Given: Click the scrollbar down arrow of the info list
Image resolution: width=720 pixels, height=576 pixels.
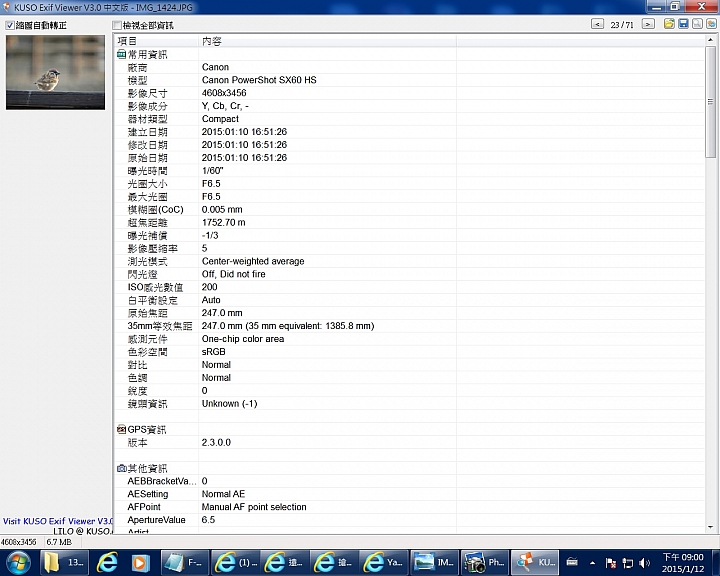Looking at the screenshot, I should 710,527.
